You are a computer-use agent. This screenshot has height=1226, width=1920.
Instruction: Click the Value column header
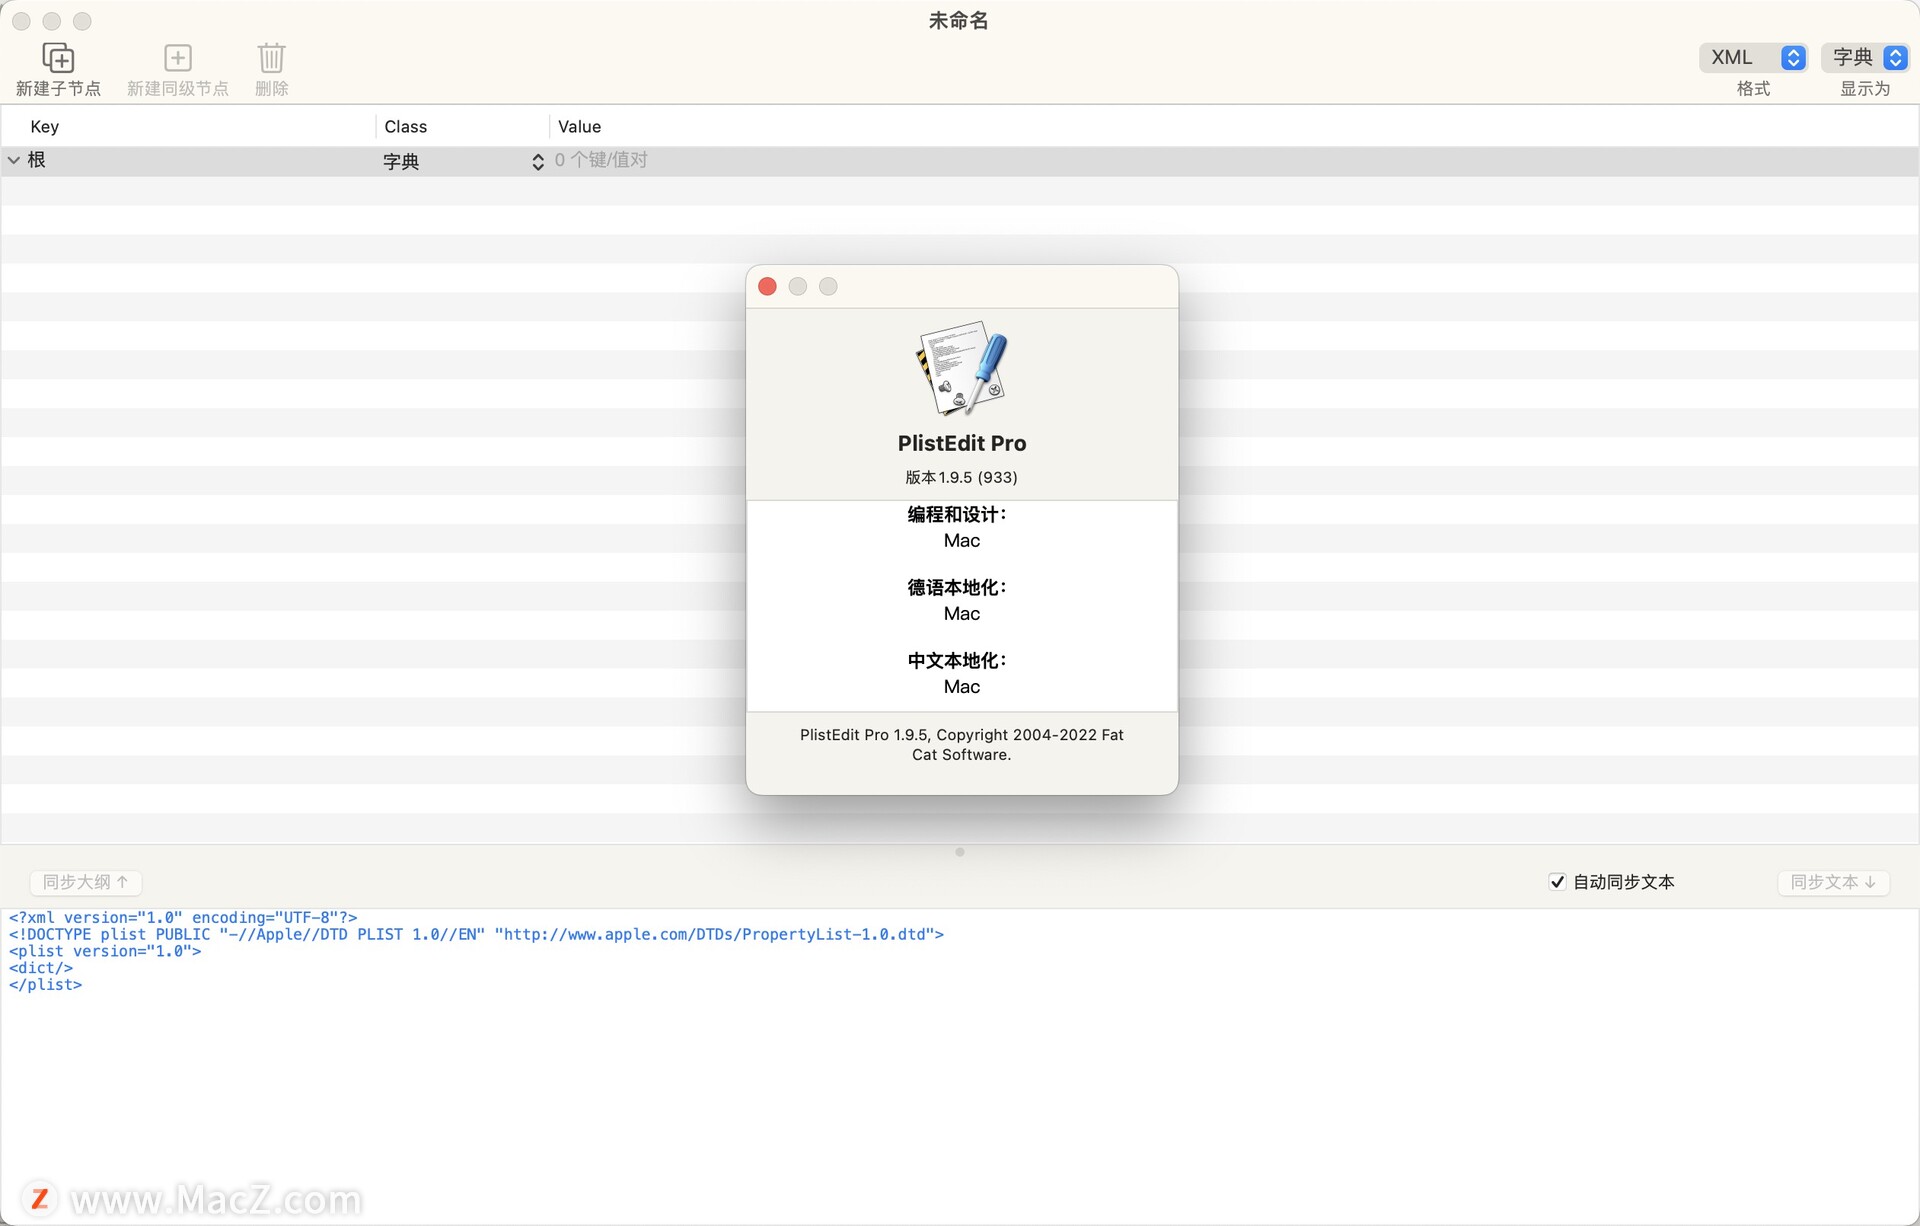(x=580, y=127)
